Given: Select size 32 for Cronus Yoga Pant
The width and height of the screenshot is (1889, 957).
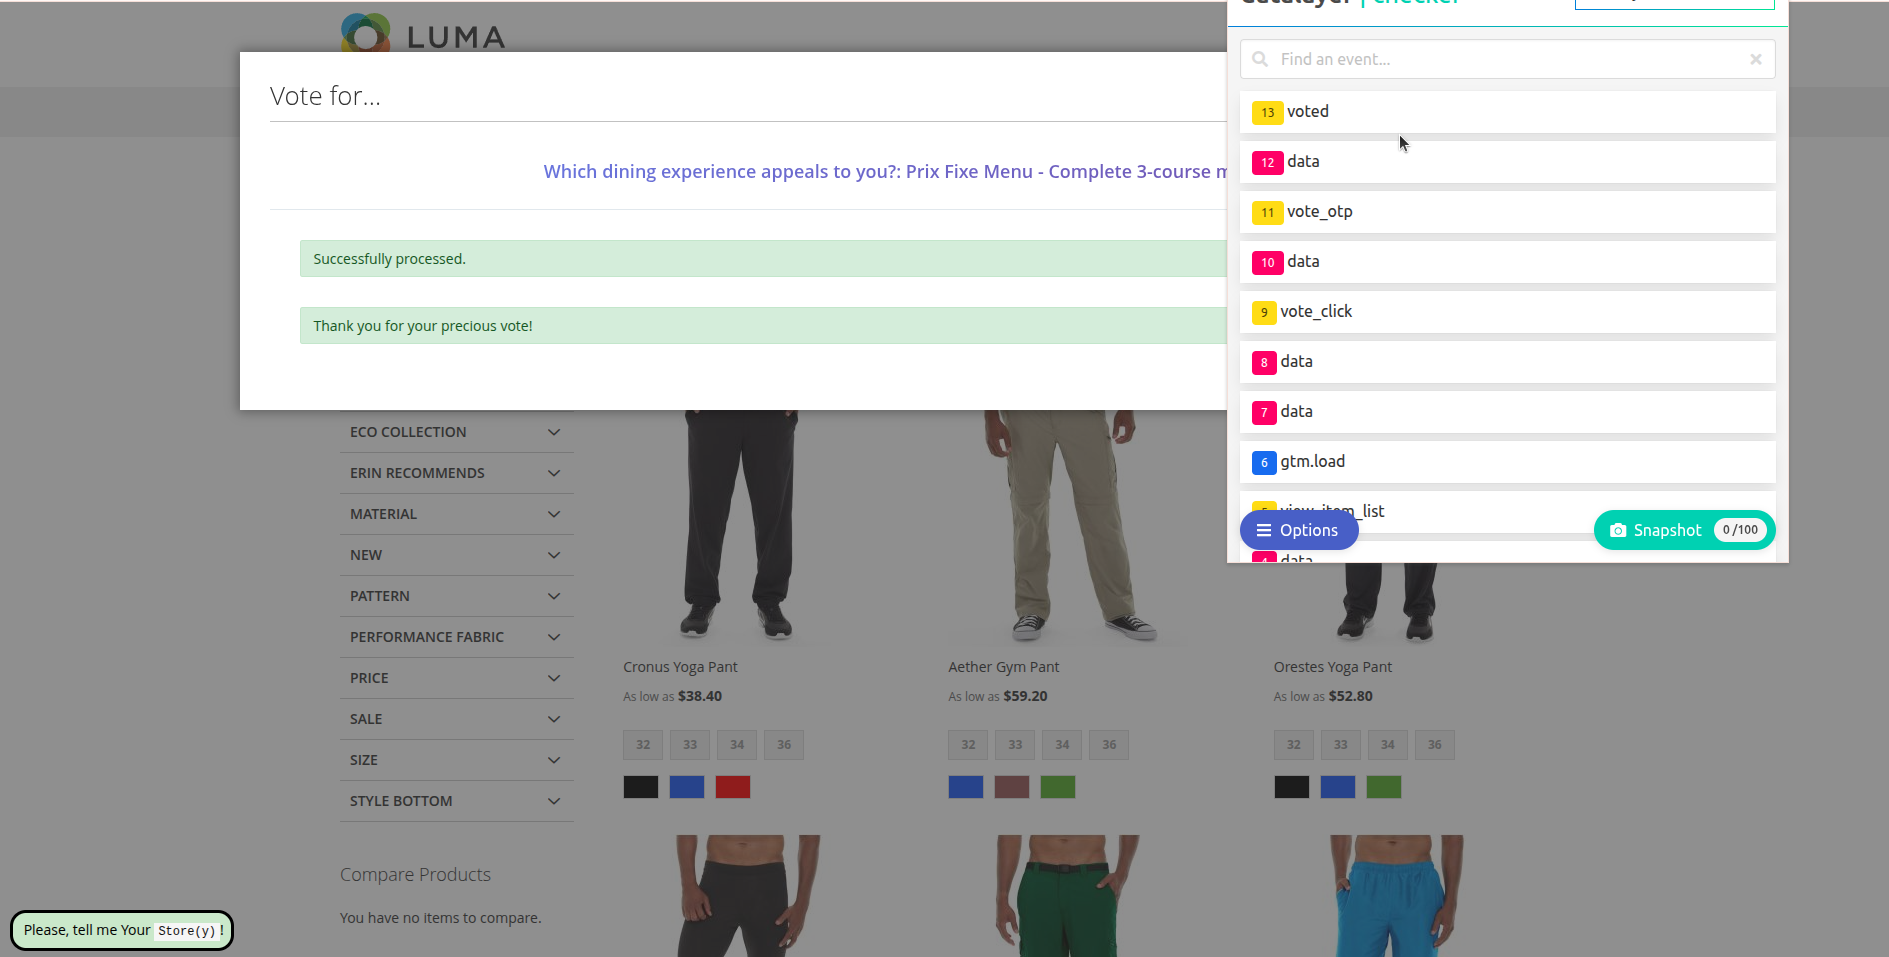Looking at the screenshot, I should (643, 745).
